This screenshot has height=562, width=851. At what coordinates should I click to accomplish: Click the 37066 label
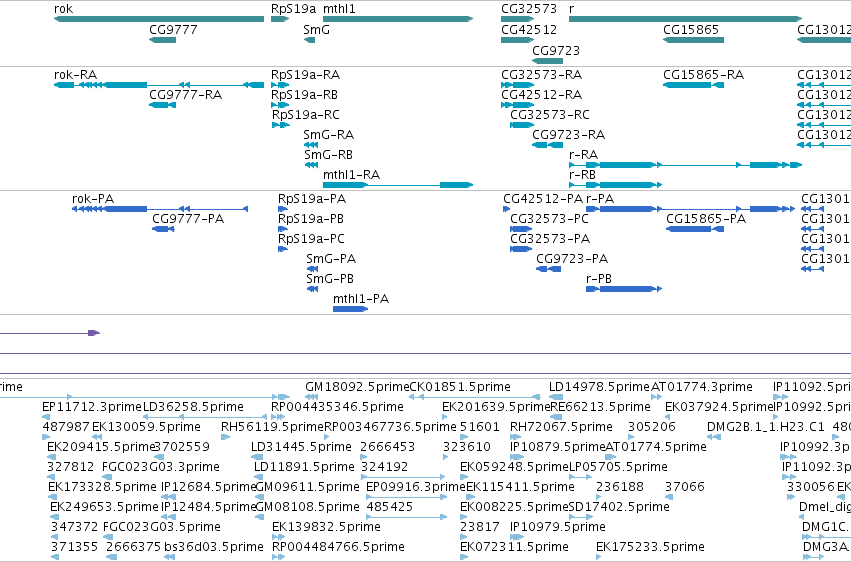tap(685, 487)
